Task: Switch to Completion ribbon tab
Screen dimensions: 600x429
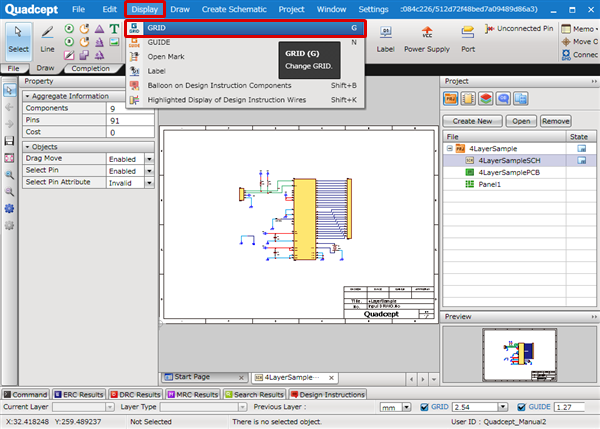Action: click(x=91, y=69)
